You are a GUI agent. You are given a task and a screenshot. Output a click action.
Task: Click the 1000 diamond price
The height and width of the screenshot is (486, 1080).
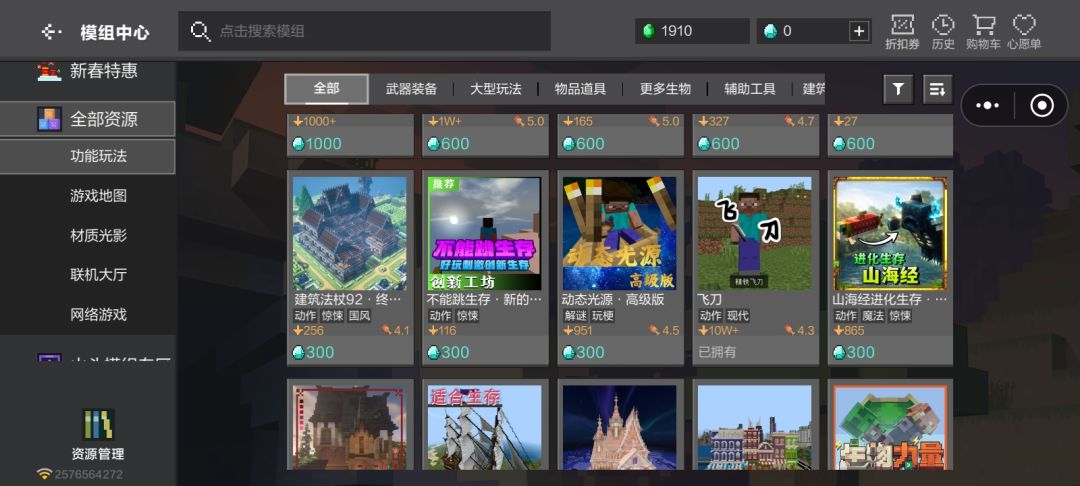click(x=317, y=144)
